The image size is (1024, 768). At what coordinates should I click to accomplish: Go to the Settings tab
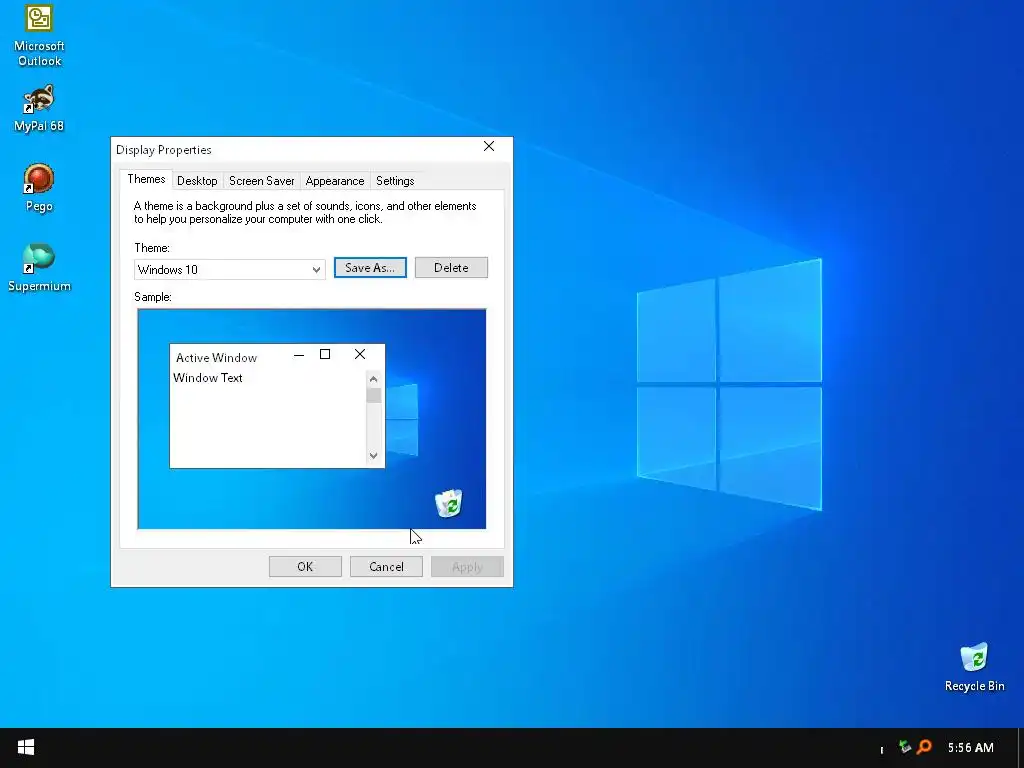tap(395, 181)
